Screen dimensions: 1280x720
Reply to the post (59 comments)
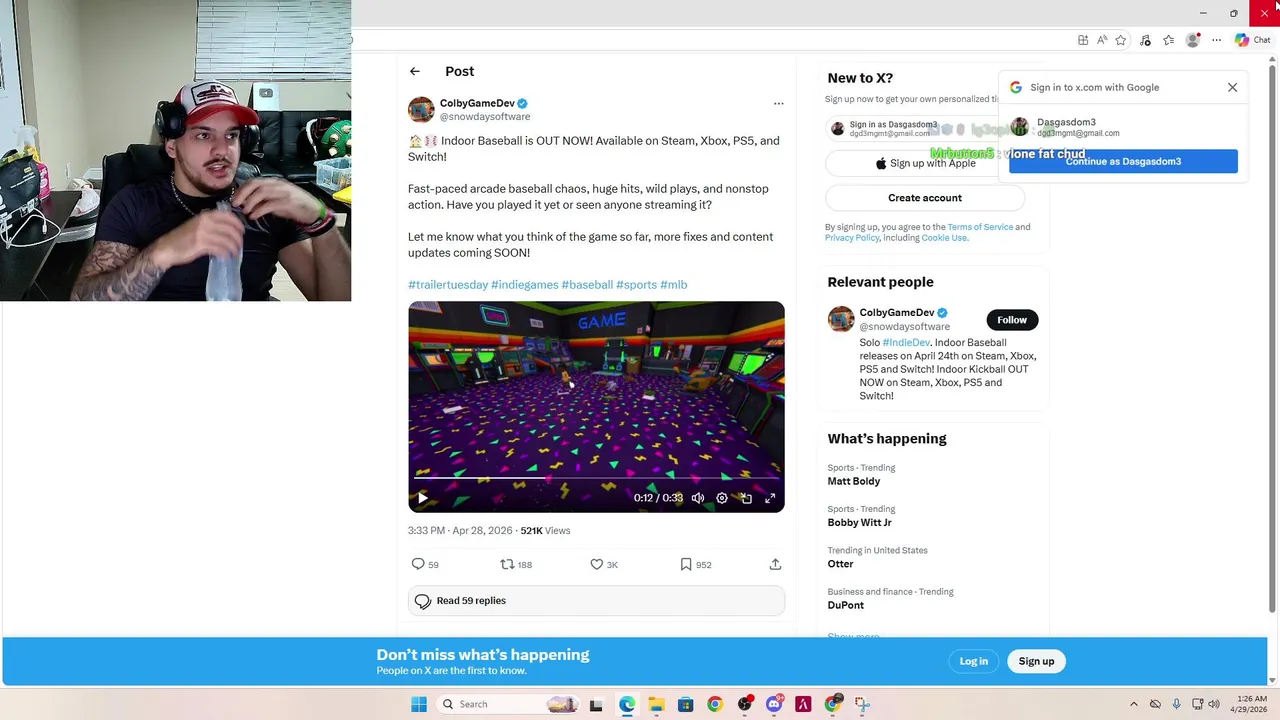pyautogui.click(x=425, y=564)
